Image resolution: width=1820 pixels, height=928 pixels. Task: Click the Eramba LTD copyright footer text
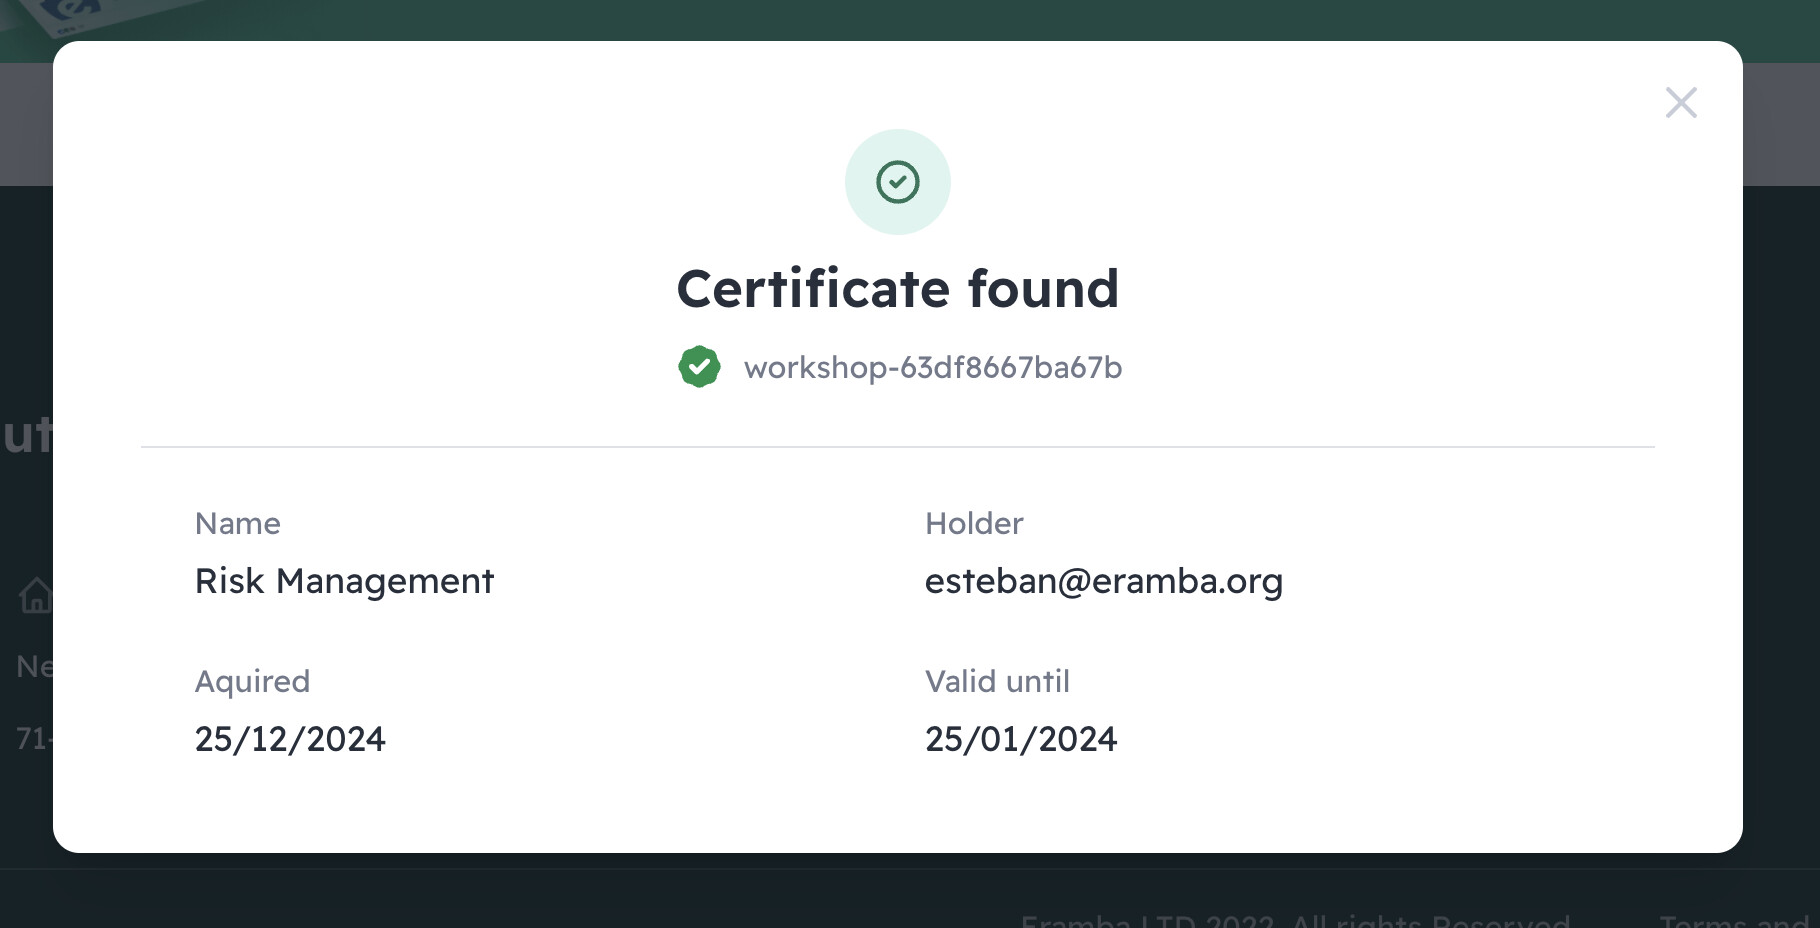click(1296, 920)
